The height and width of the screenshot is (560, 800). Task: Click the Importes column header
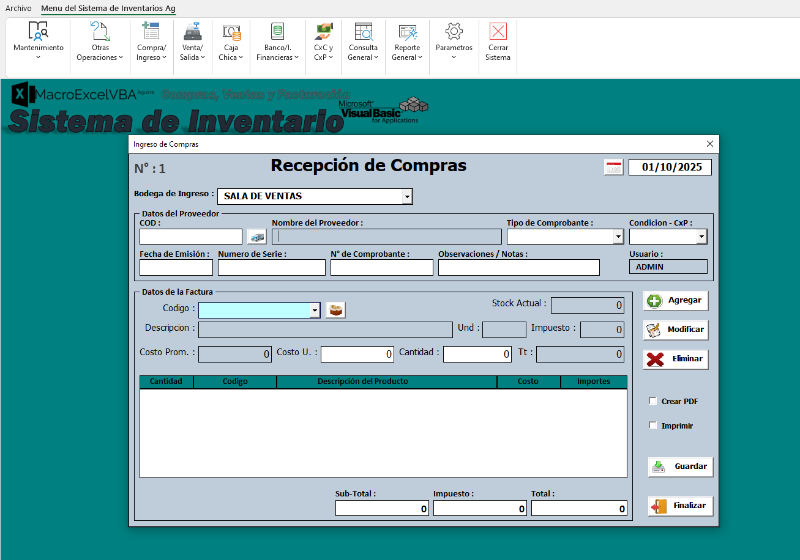[594, 381]
